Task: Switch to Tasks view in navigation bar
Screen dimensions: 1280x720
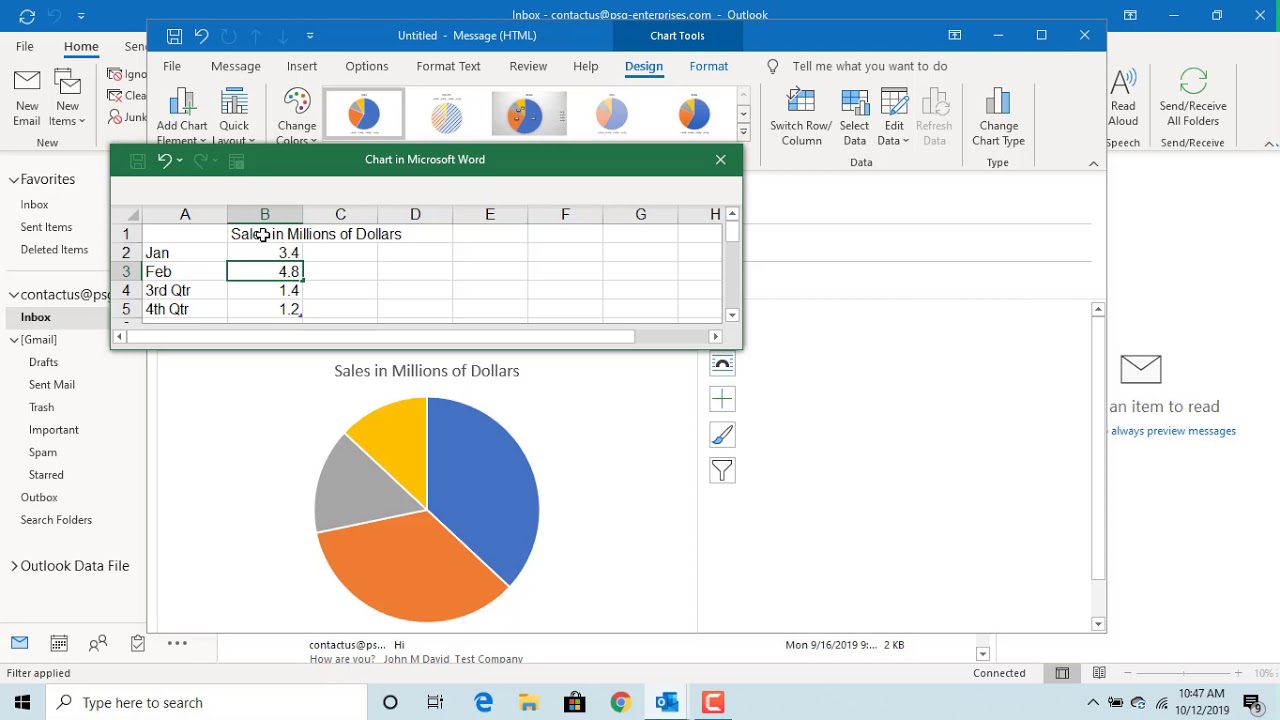Action: pos(137,643)
